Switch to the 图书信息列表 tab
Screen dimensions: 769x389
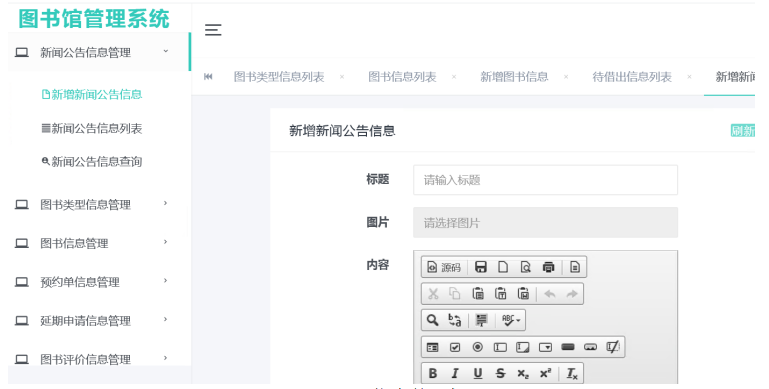tap(402, 77)
